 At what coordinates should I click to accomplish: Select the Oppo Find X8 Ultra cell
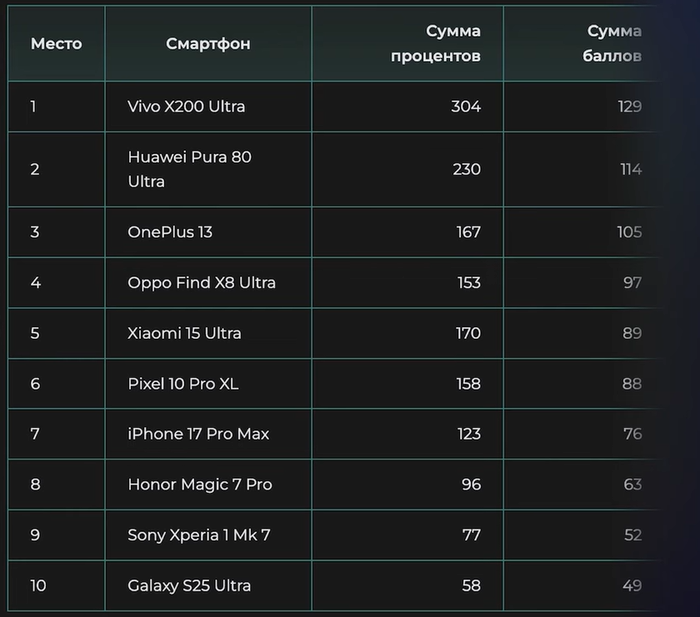tap(201, 283)
